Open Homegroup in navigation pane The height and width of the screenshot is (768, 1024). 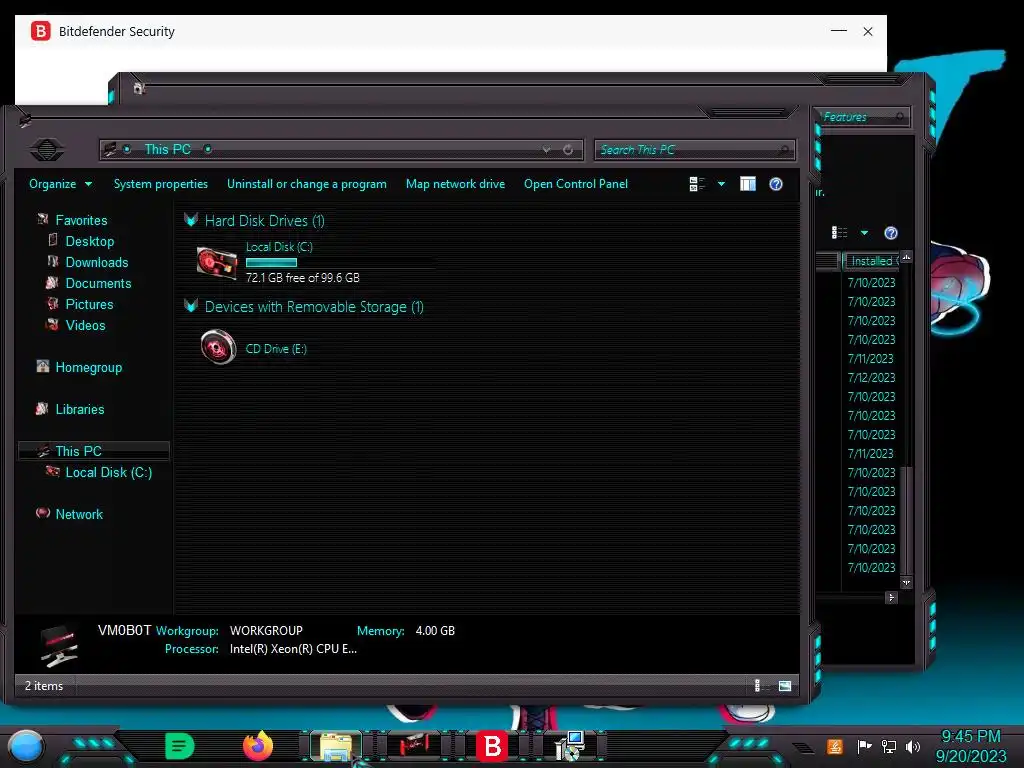(x=88, y=367)
